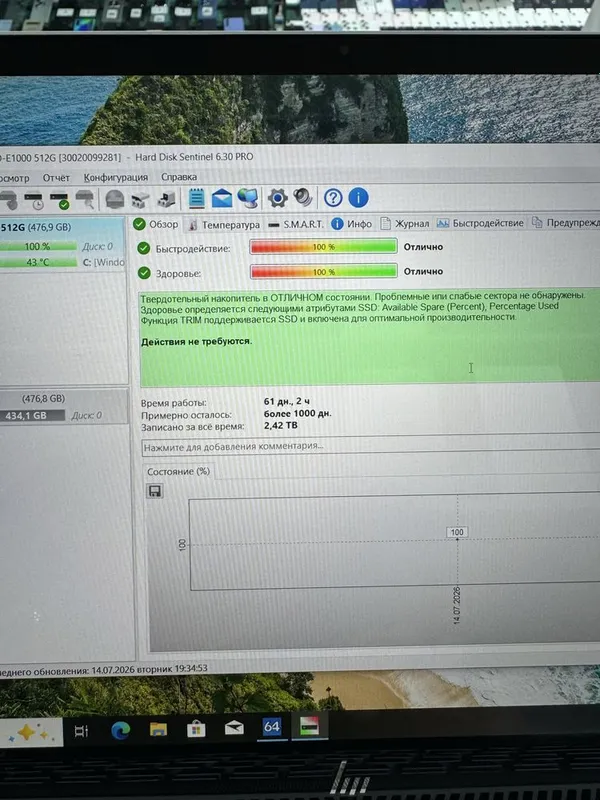600x800 pixels.
Task: Click the speaker sound toolbar icon
Action: pos(303,197)
